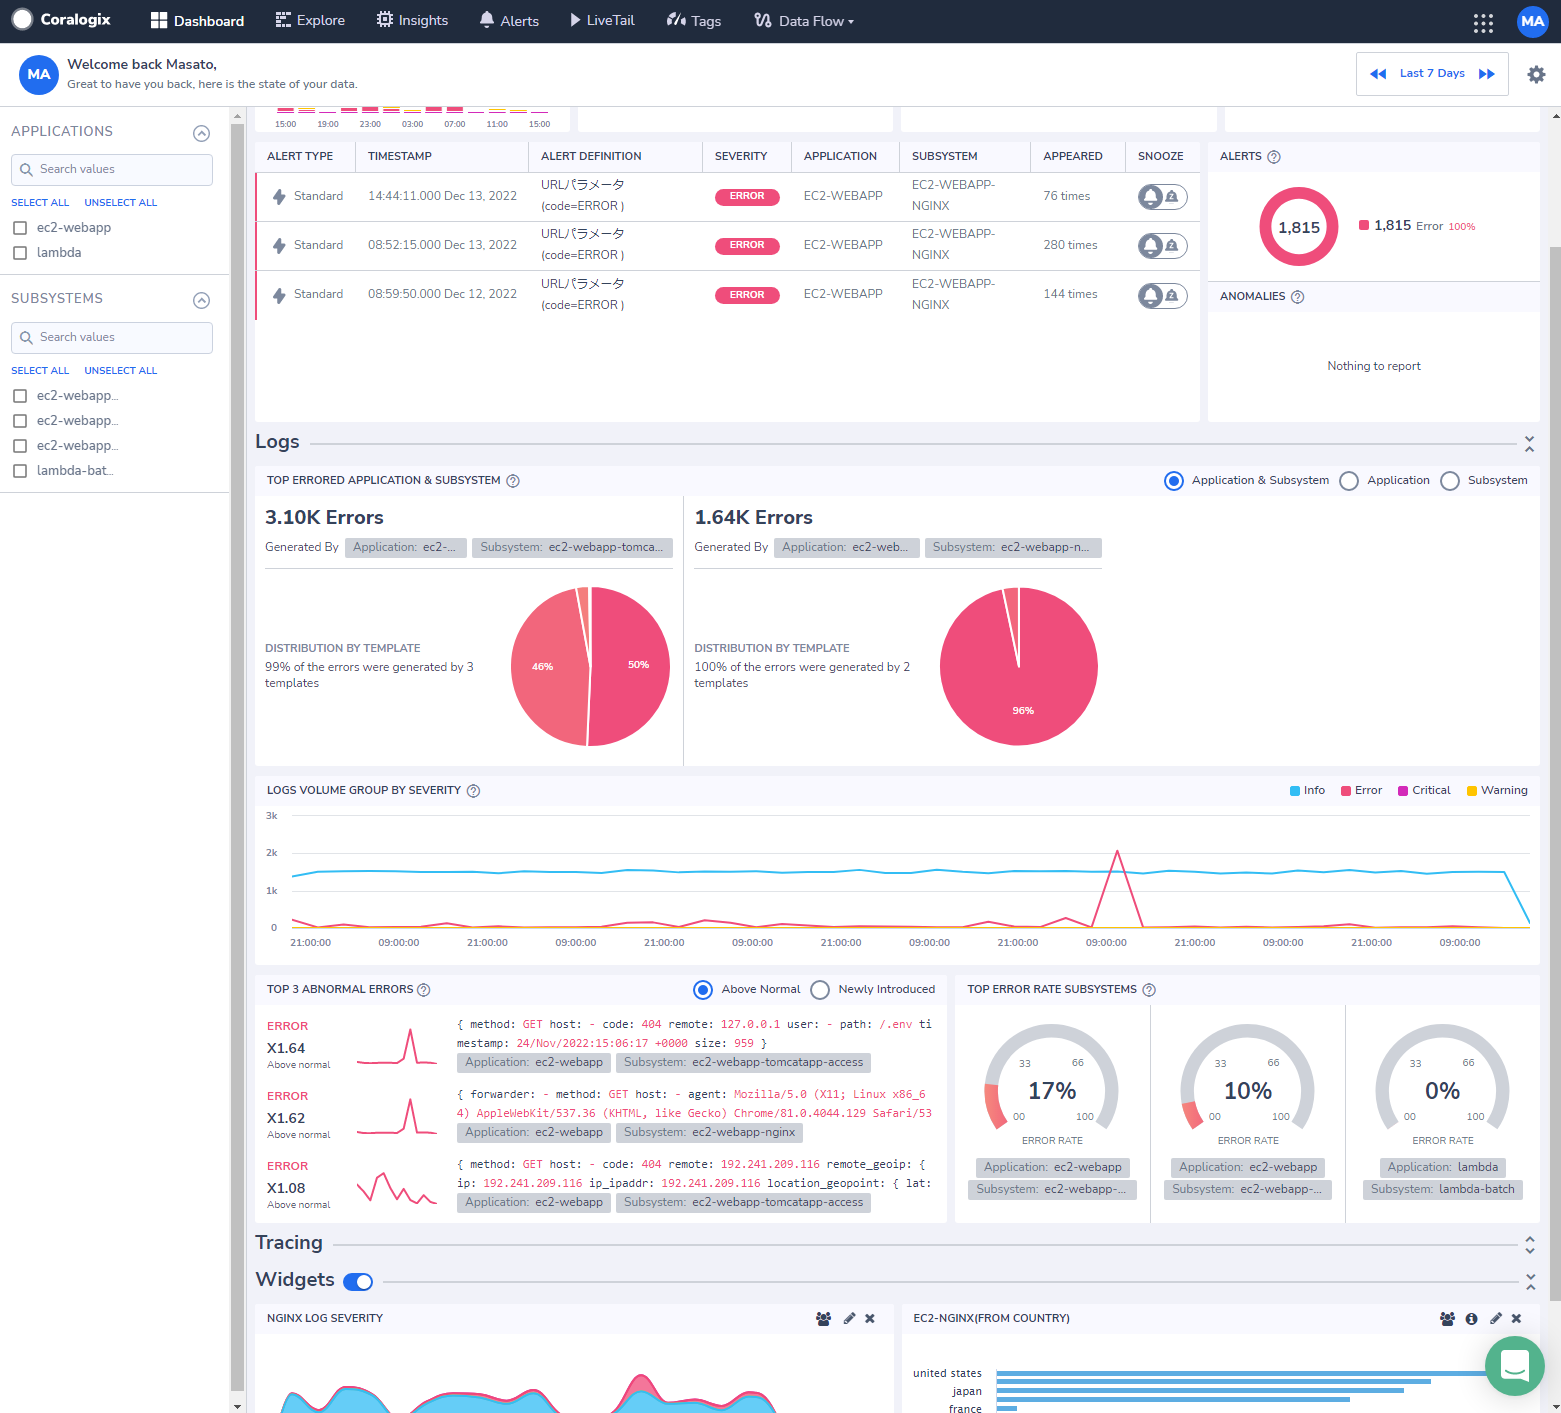
Task: Click the settings gear icon
Action: (x=1536, y=73)
